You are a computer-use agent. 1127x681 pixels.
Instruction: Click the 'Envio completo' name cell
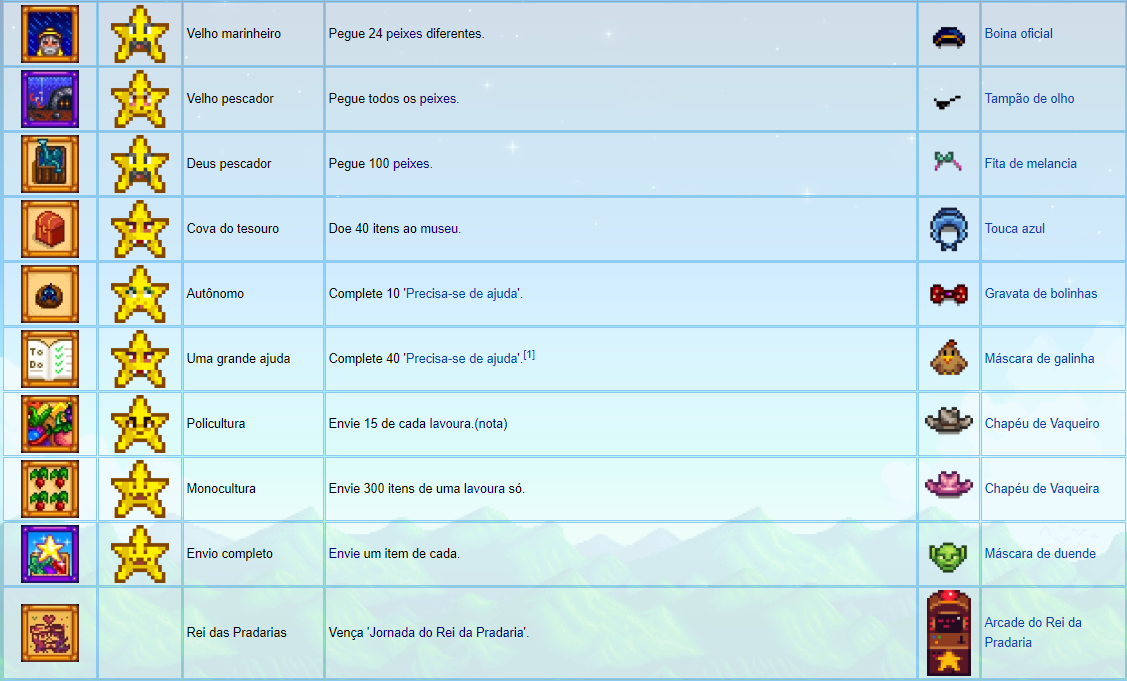click(254, 554)
